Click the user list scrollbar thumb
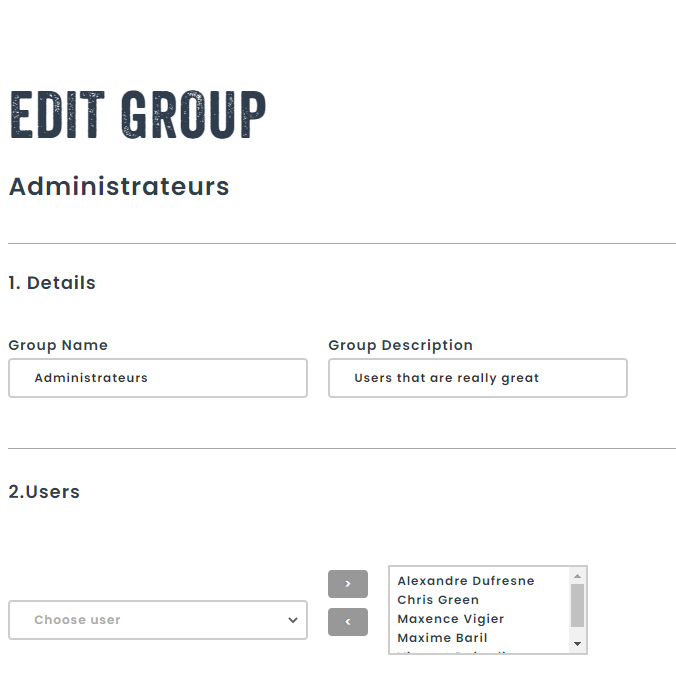Image resolution: width=676 pixels, height=699 pixels. click(x=577, y=605)
